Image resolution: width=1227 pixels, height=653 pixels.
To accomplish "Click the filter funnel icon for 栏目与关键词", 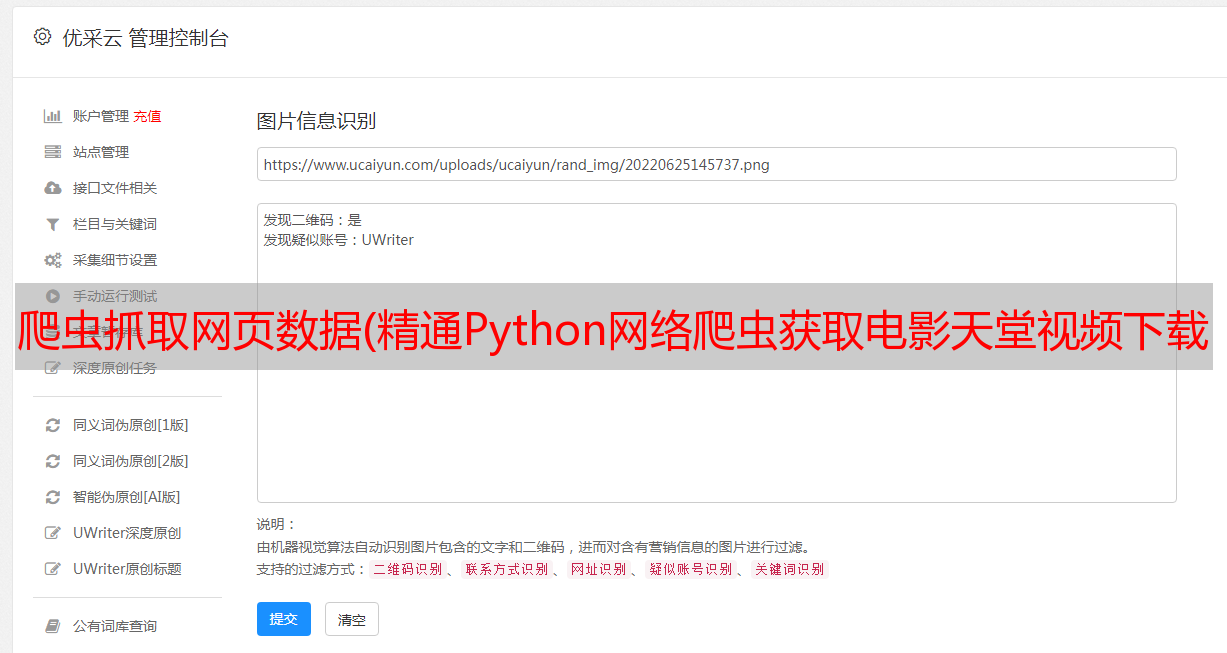I will [x=53, y=224].
